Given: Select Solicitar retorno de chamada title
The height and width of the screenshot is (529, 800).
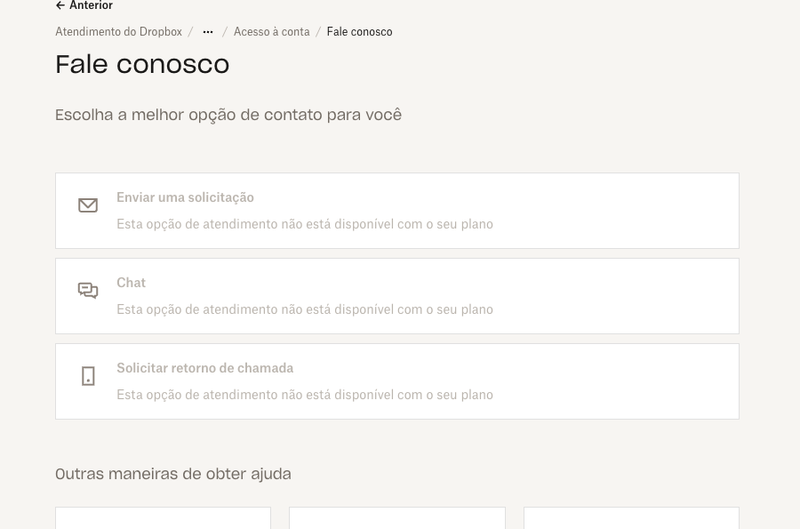Looking at the screenshot, I should (205, 368).
